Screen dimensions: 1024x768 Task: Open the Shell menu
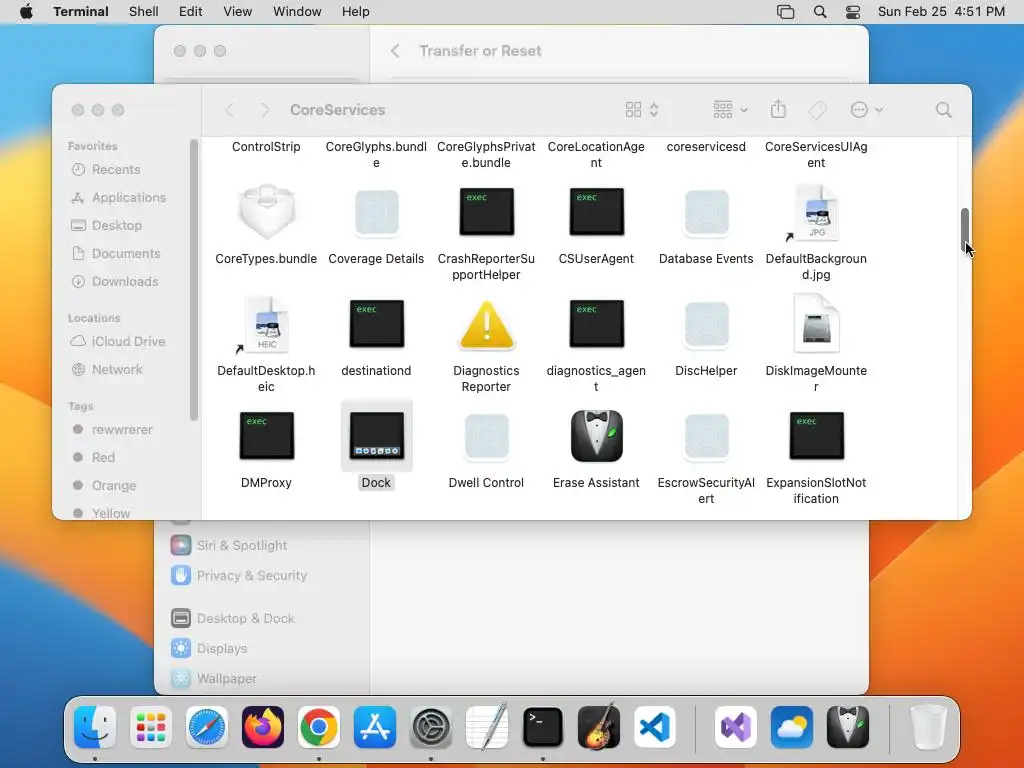pyautogui.click(x=144, y=12)
